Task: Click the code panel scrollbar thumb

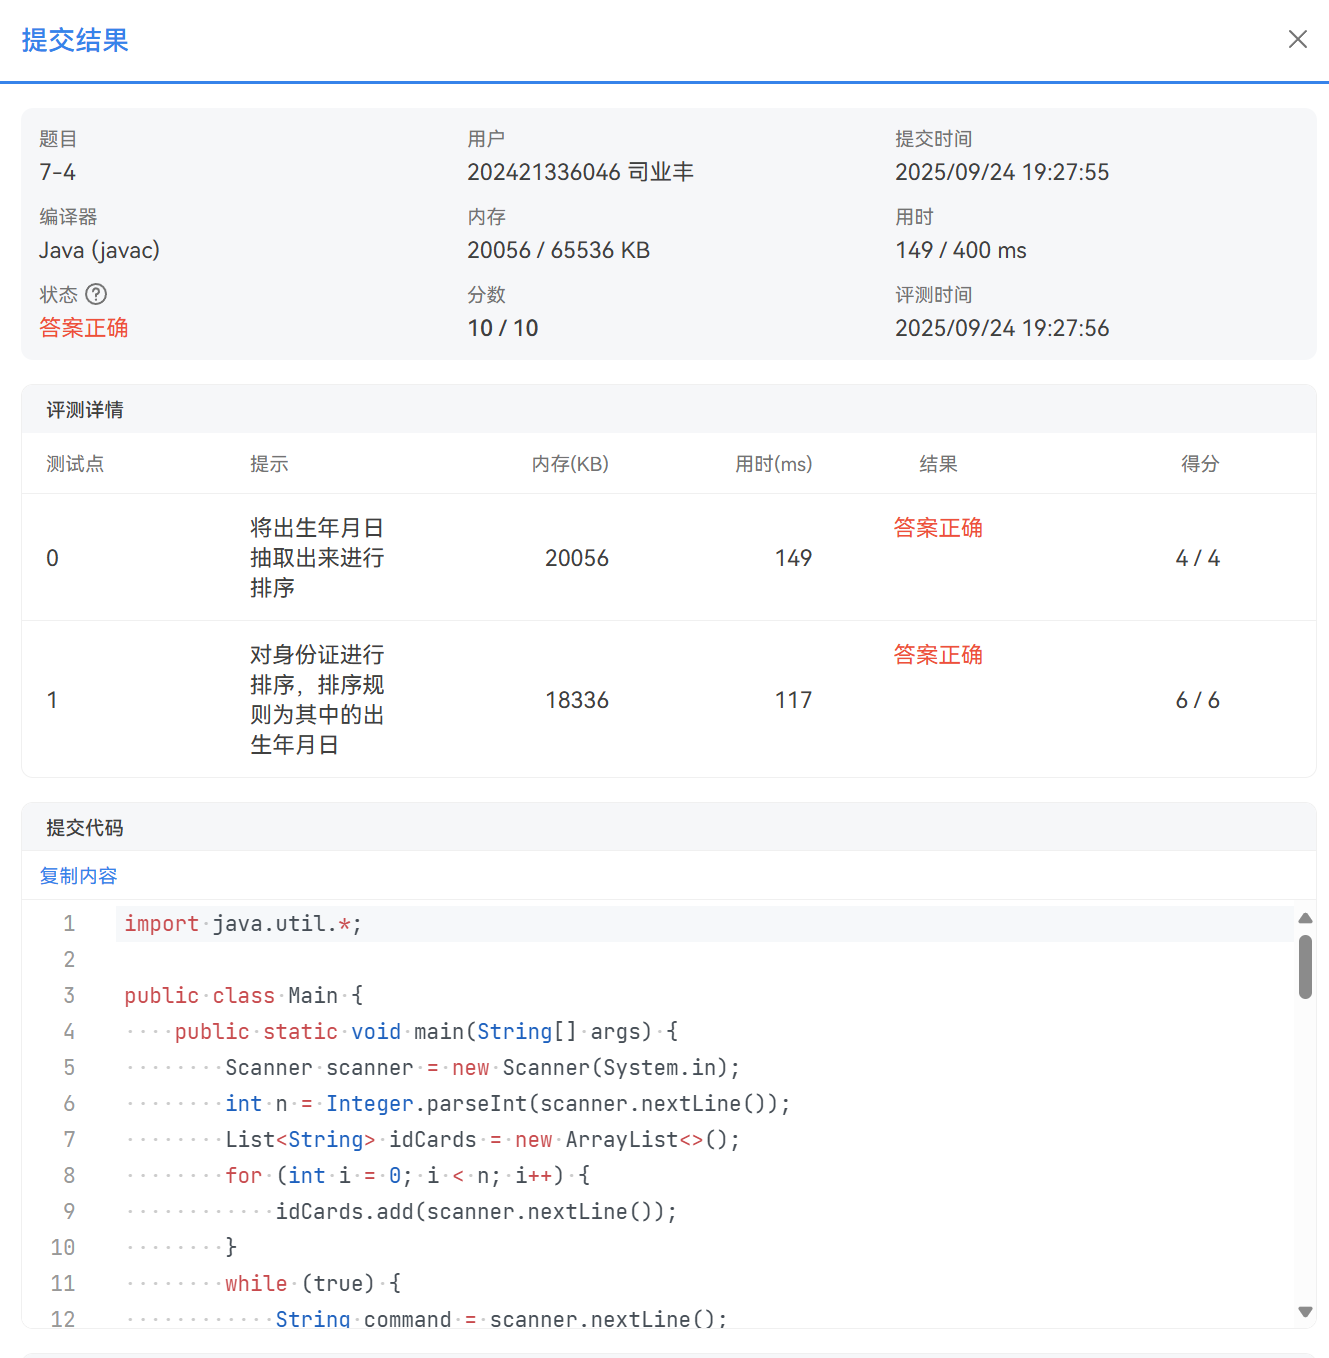Action: click(1305, 967)
